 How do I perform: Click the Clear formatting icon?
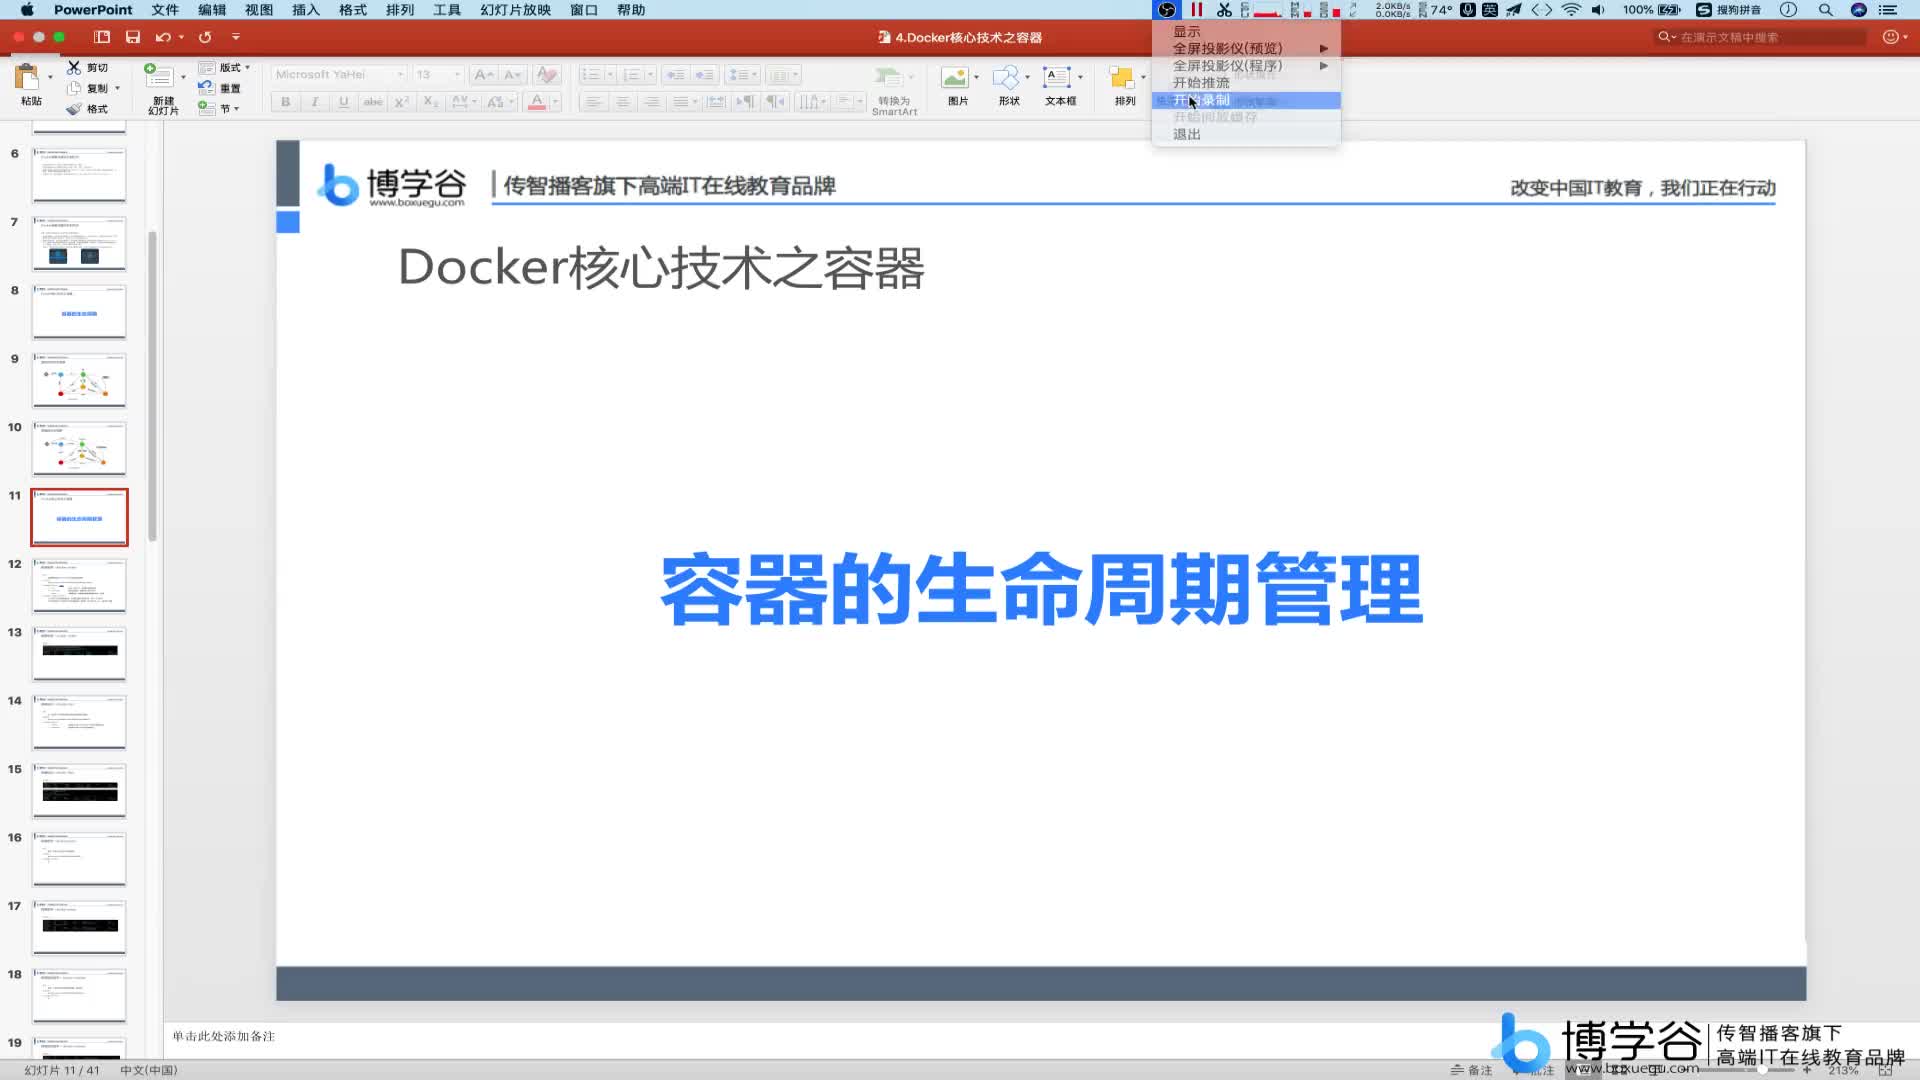[547, 75]
